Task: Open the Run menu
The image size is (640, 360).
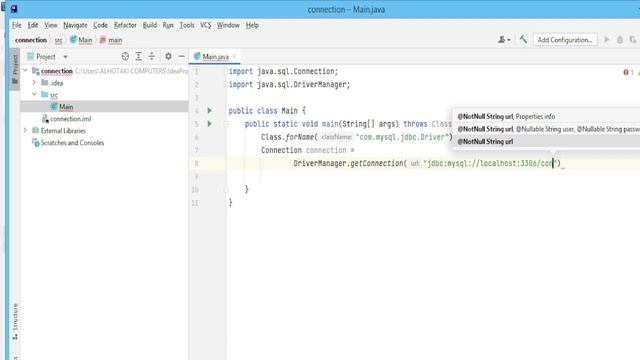Action: pos(168,25)
